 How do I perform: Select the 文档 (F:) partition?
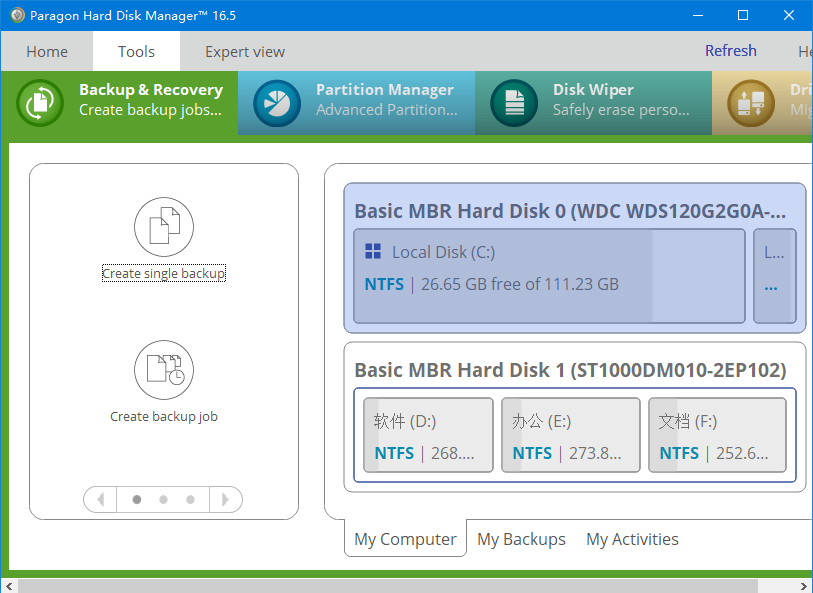click(718, 435)
